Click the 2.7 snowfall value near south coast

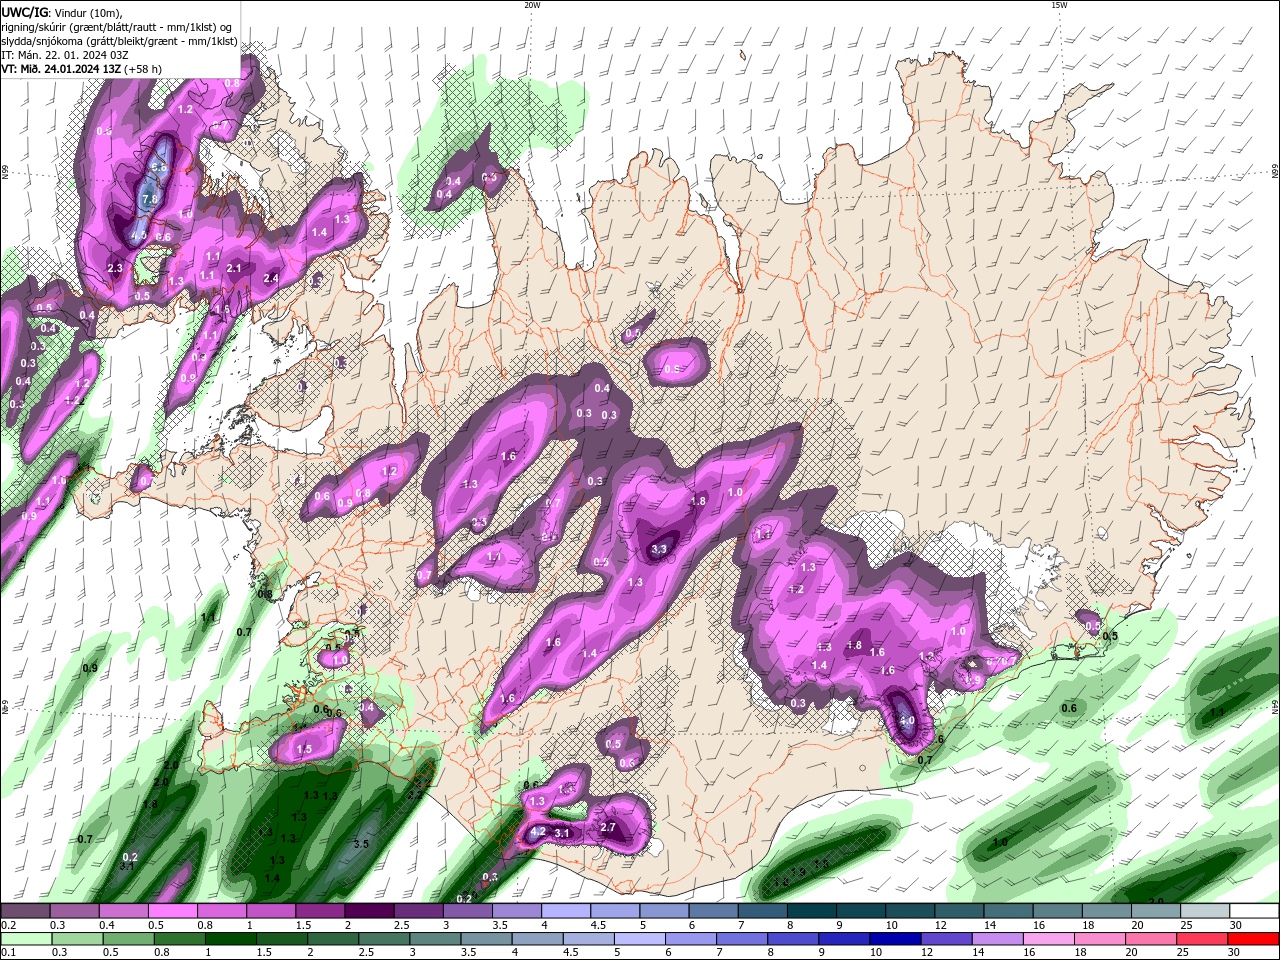(608, 827)
